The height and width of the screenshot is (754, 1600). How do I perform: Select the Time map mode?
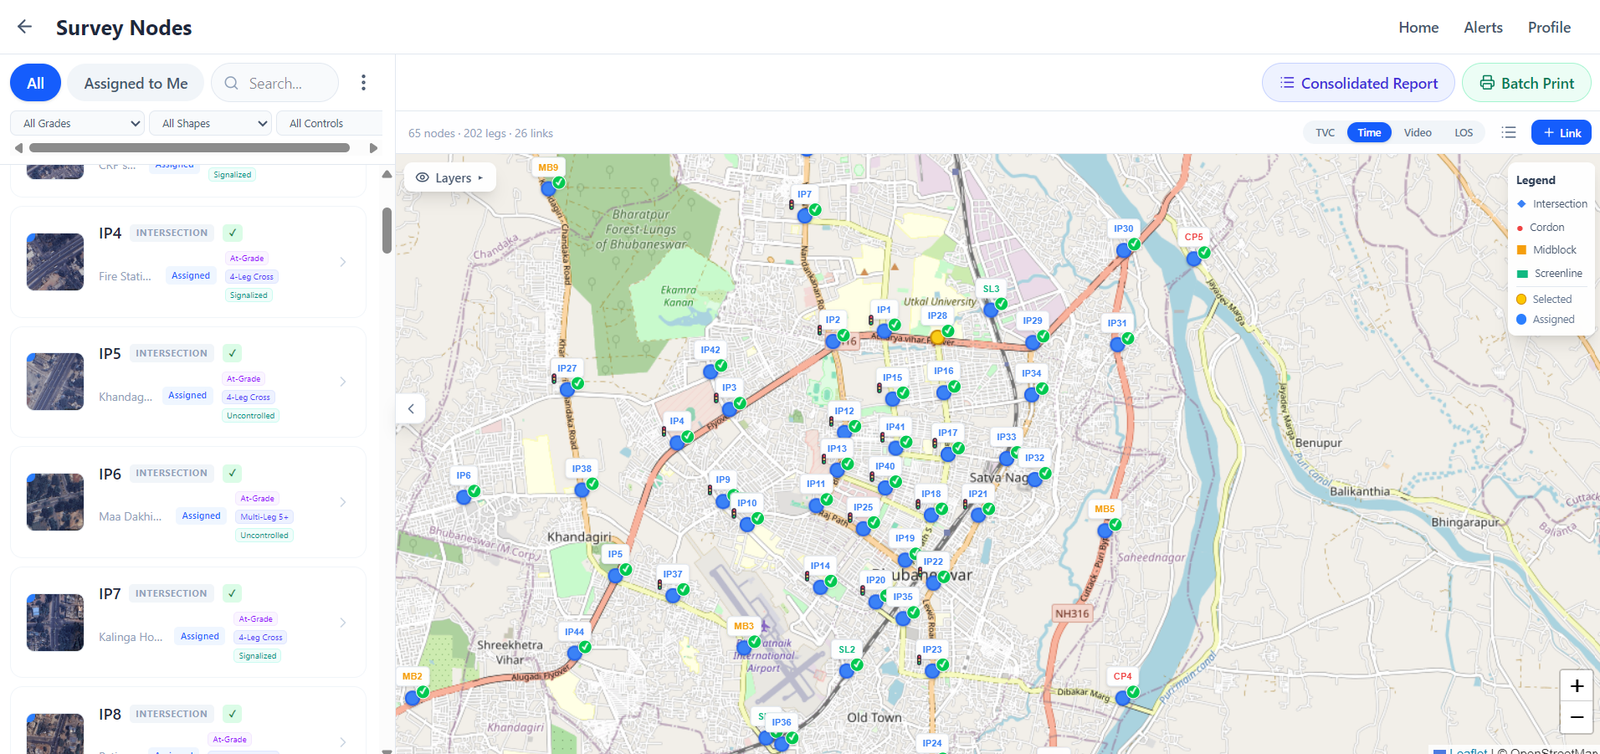click(x=1369, y=132)
